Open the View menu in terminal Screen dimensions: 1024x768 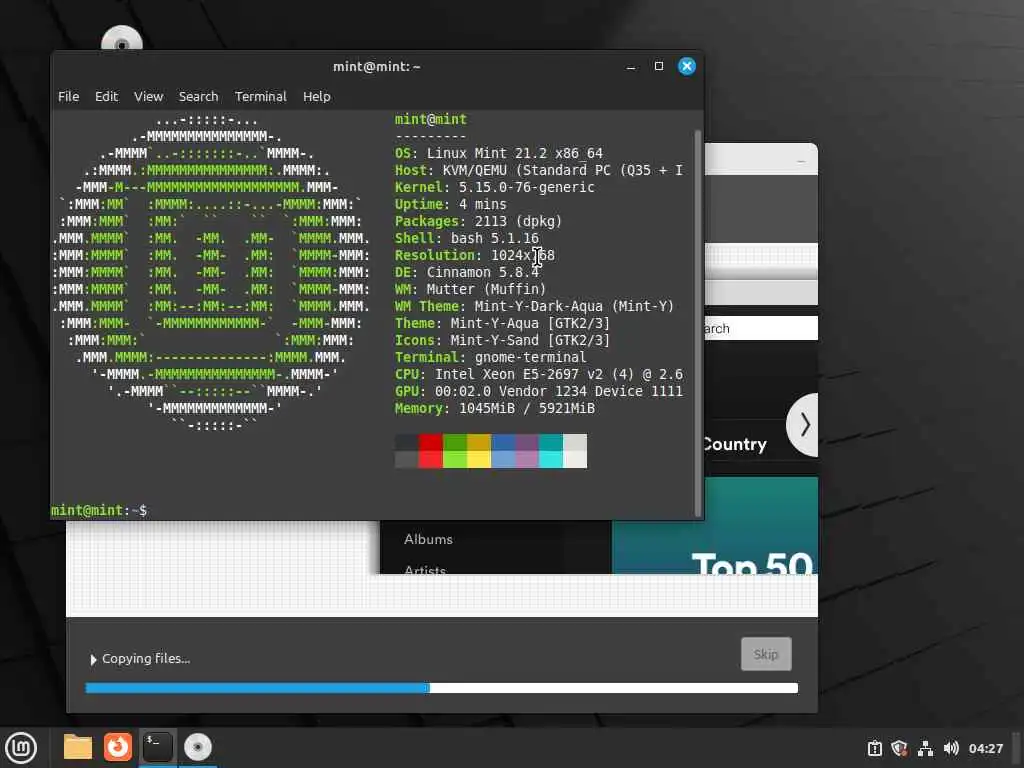148,97
